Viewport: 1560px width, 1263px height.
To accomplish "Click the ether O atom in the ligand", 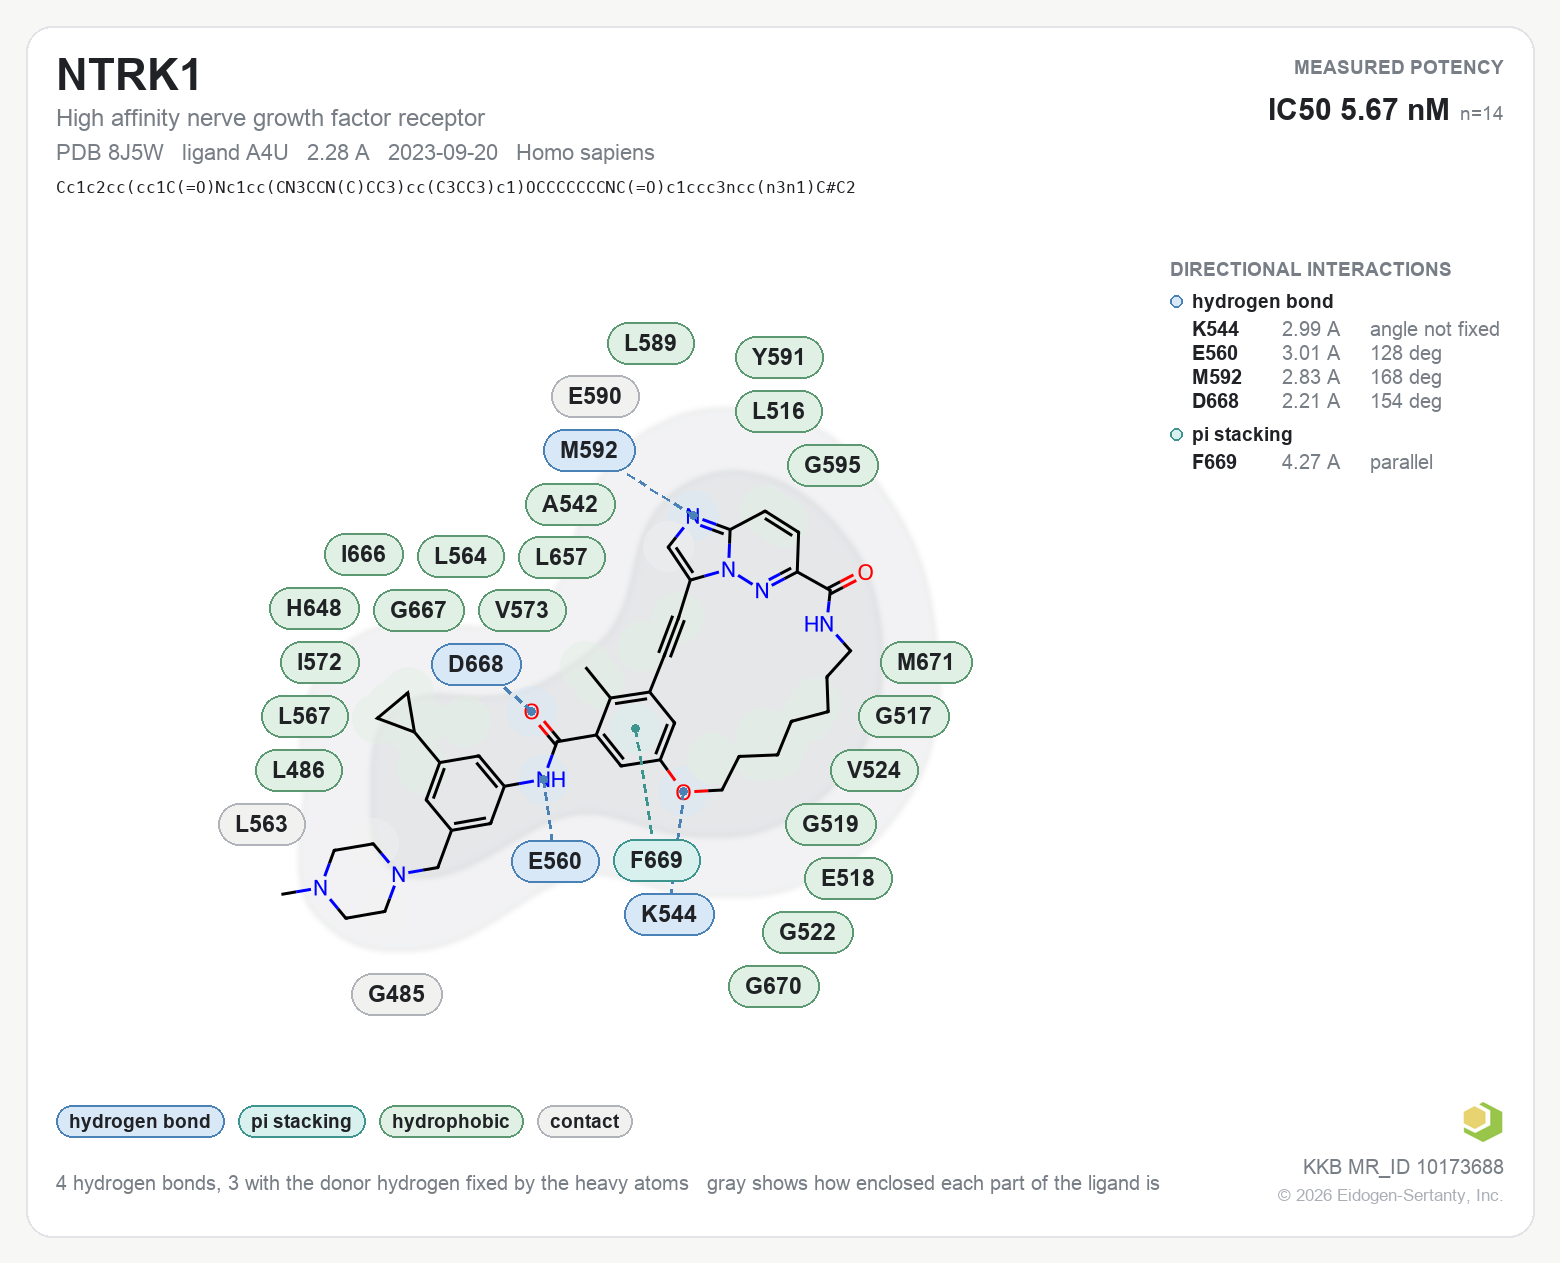I will (683, 792).
